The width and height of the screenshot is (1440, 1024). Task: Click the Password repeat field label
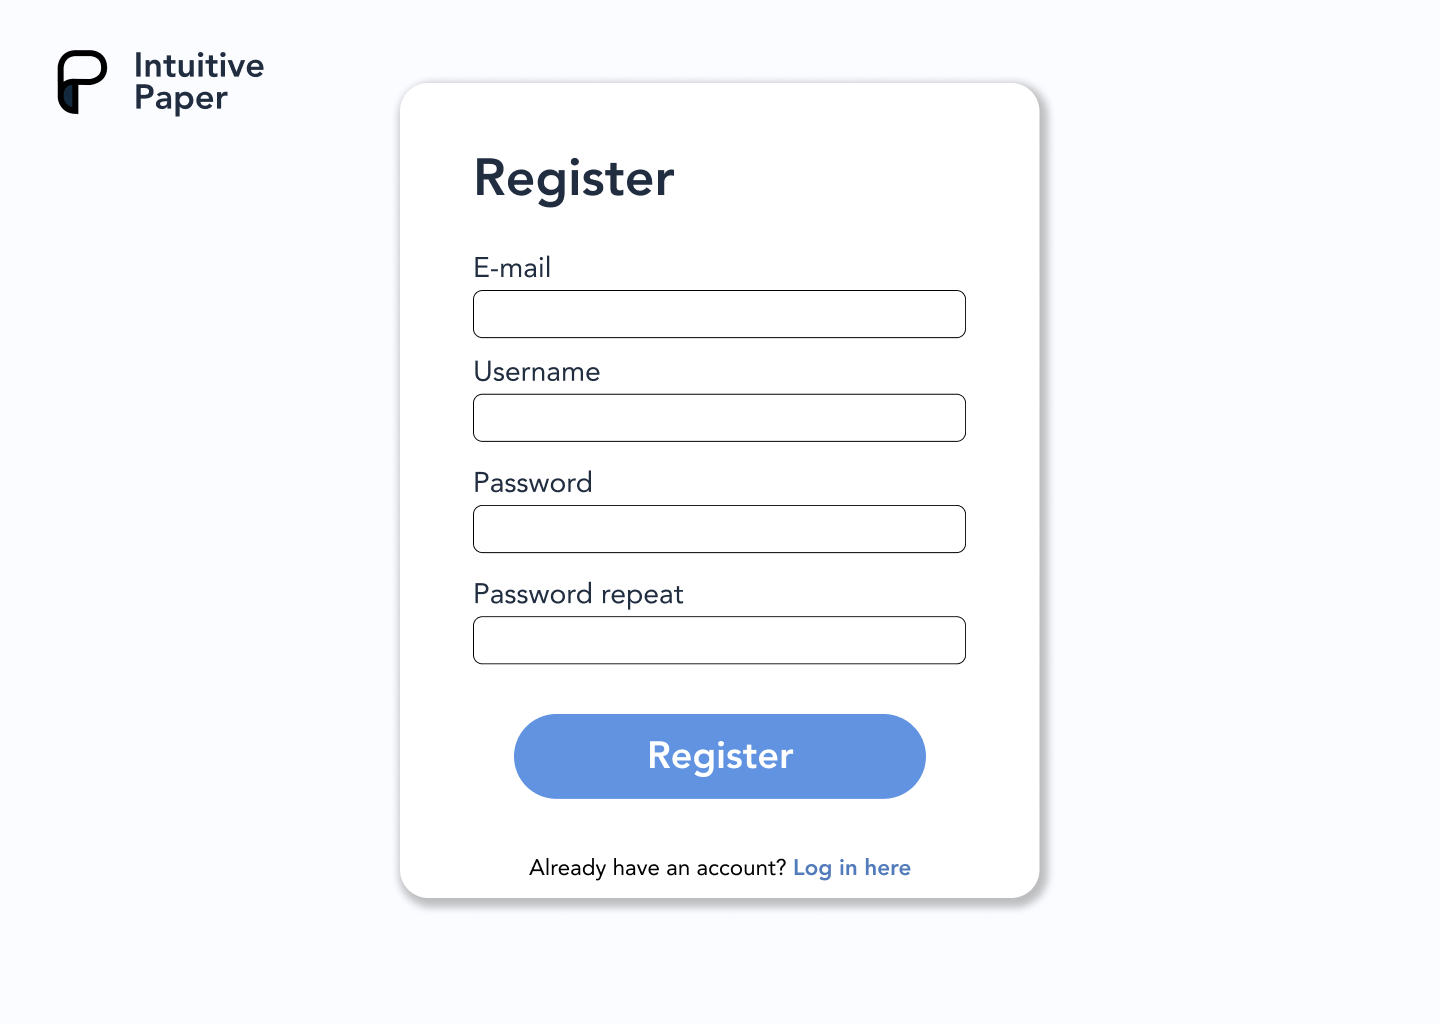578,595
